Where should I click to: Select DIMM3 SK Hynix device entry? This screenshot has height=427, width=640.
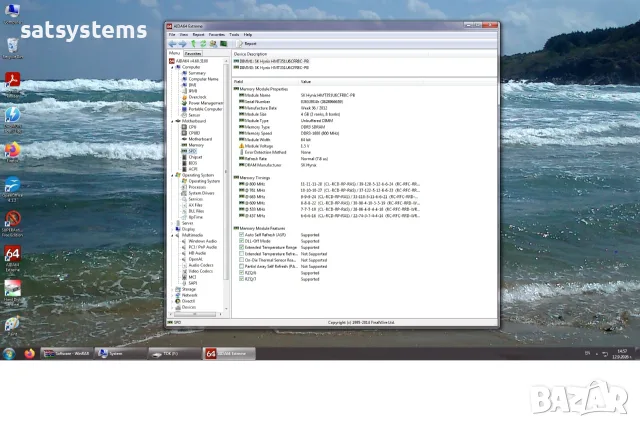[x=271, y=67]
